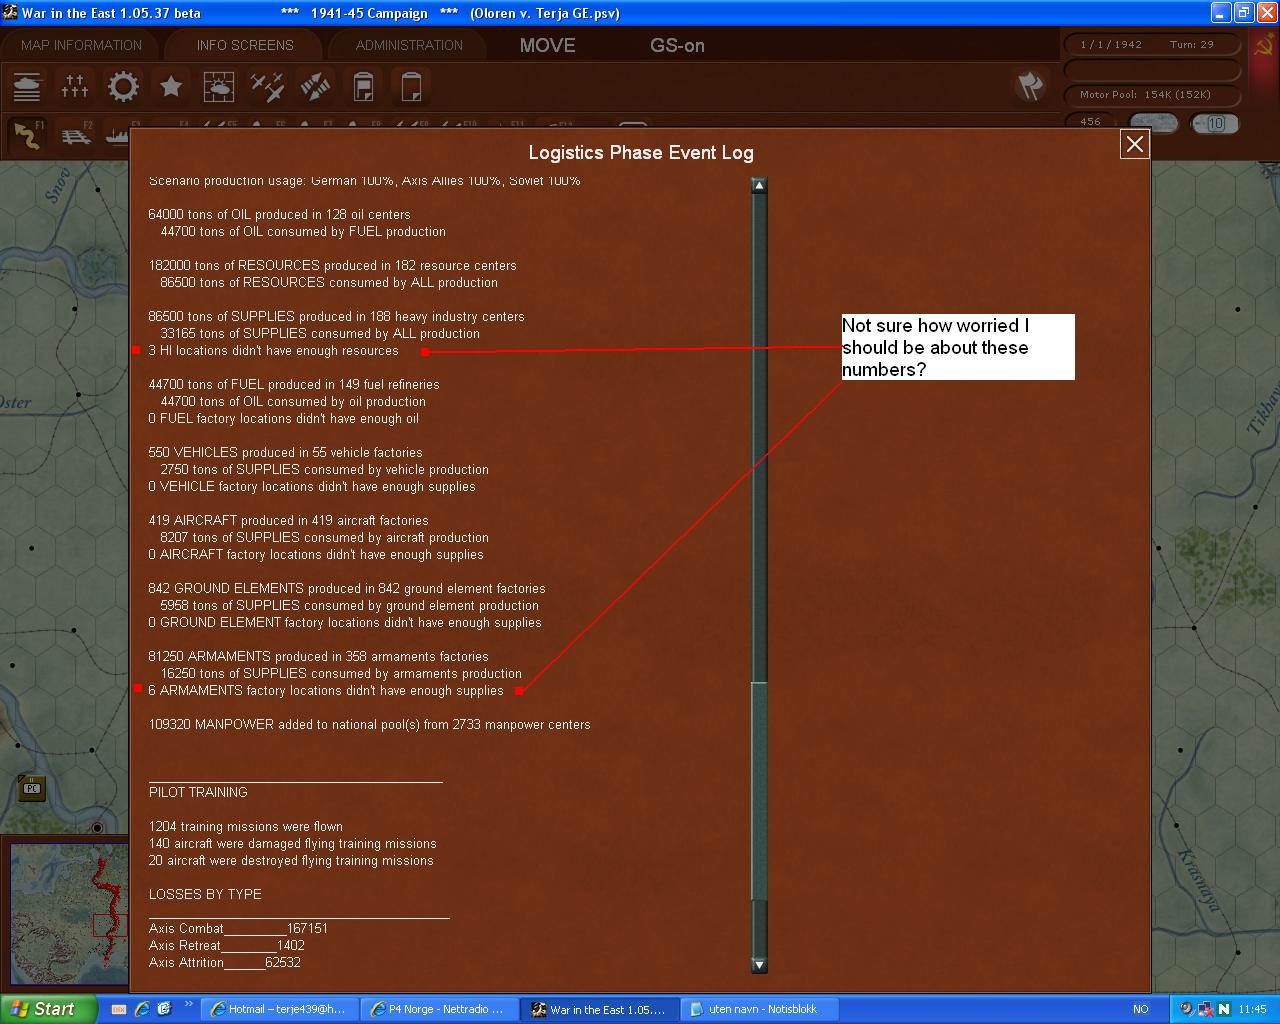Click the minimap thumbnail in corner
This screenshot has height=1024, width=1280.
pos(69,916)
